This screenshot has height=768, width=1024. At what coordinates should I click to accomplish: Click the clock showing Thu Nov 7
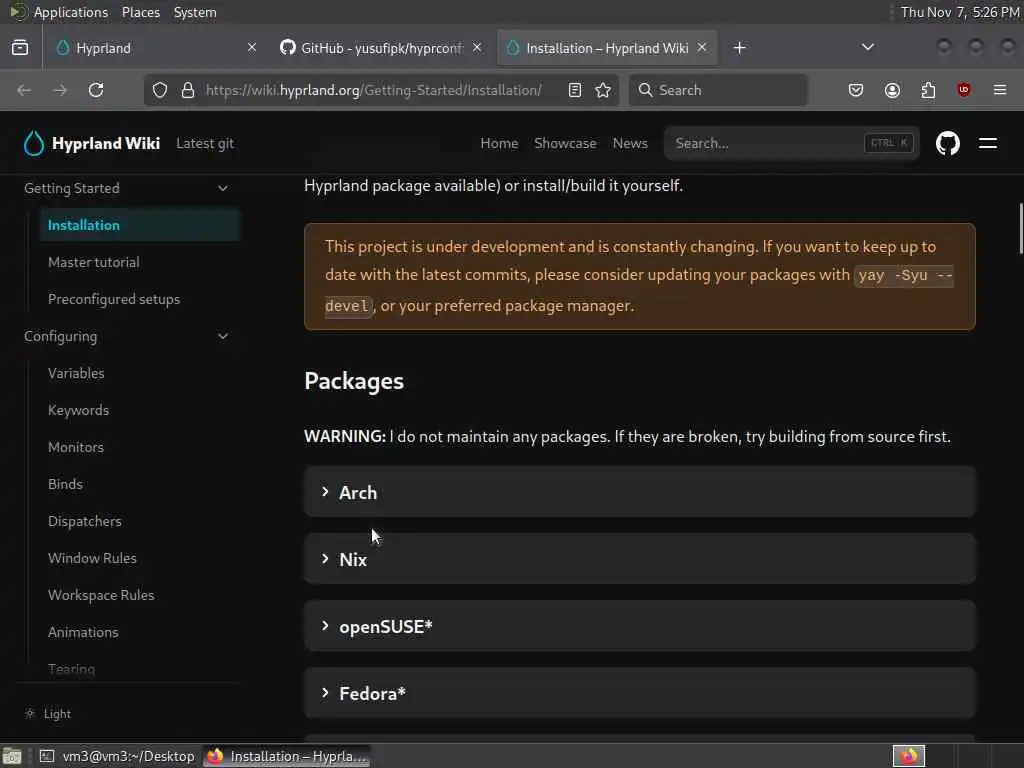(960, 12)
